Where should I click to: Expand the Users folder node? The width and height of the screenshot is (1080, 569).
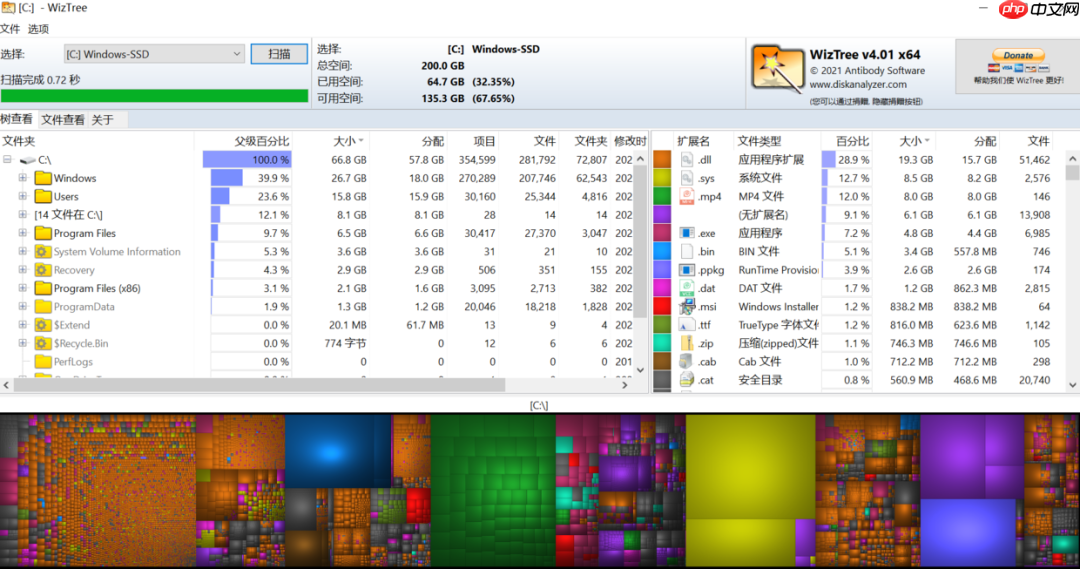[23, 196]
